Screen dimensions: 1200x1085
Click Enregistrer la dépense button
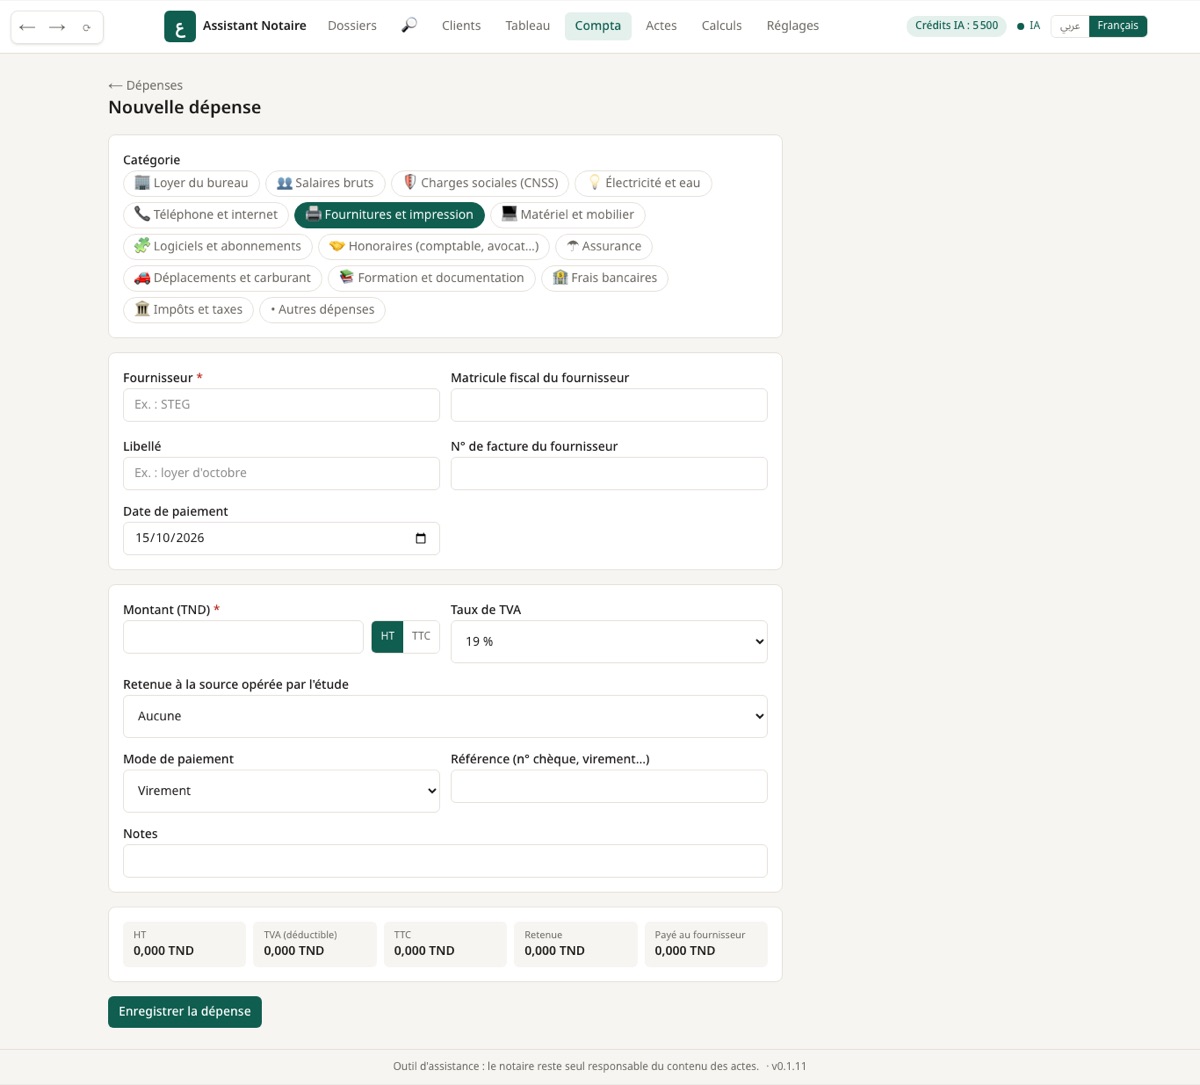coord(185,1012)
